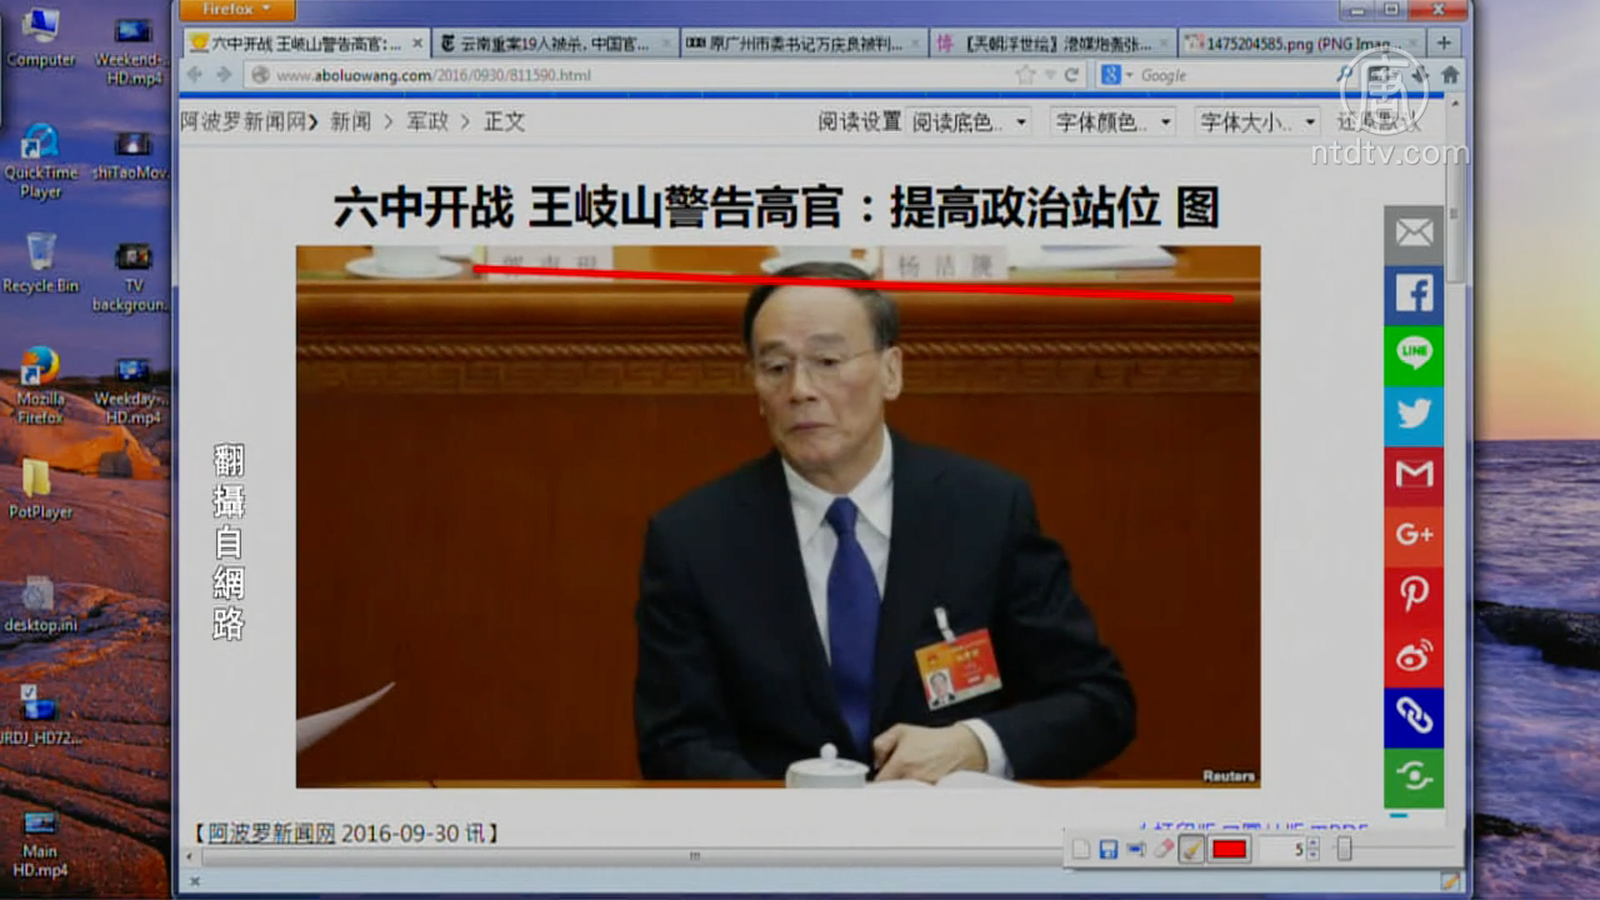Open the 阅读底色 dropdown
The image size is (1600, 900).
click(x=969, y=122)
